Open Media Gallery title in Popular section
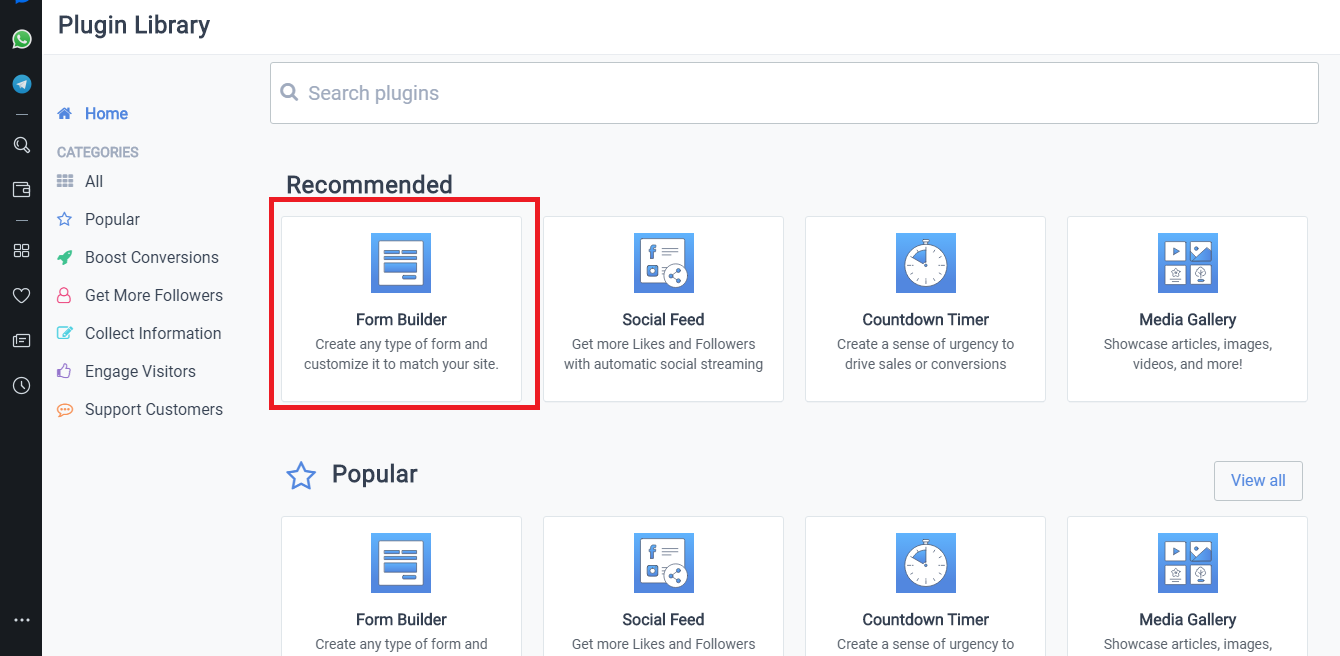Screen dimensions: 1340x656 pyautogui.click(x=1188, y=620)
